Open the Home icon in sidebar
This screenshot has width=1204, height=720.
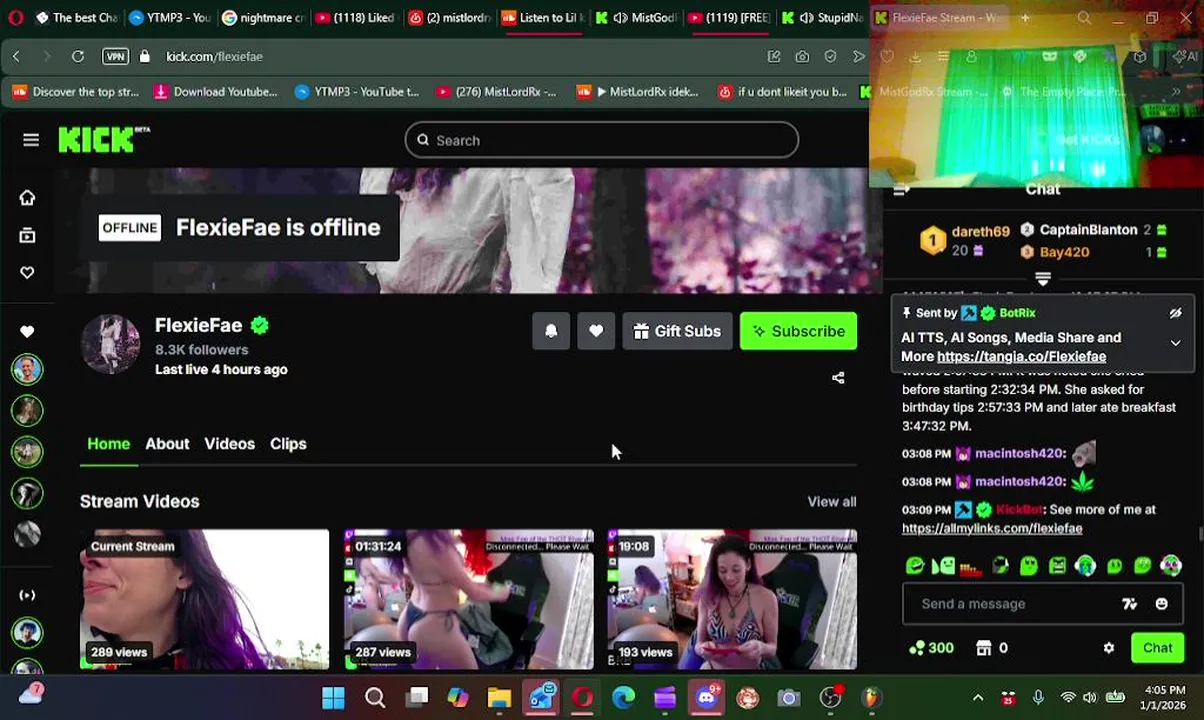(x=27, y=197)
